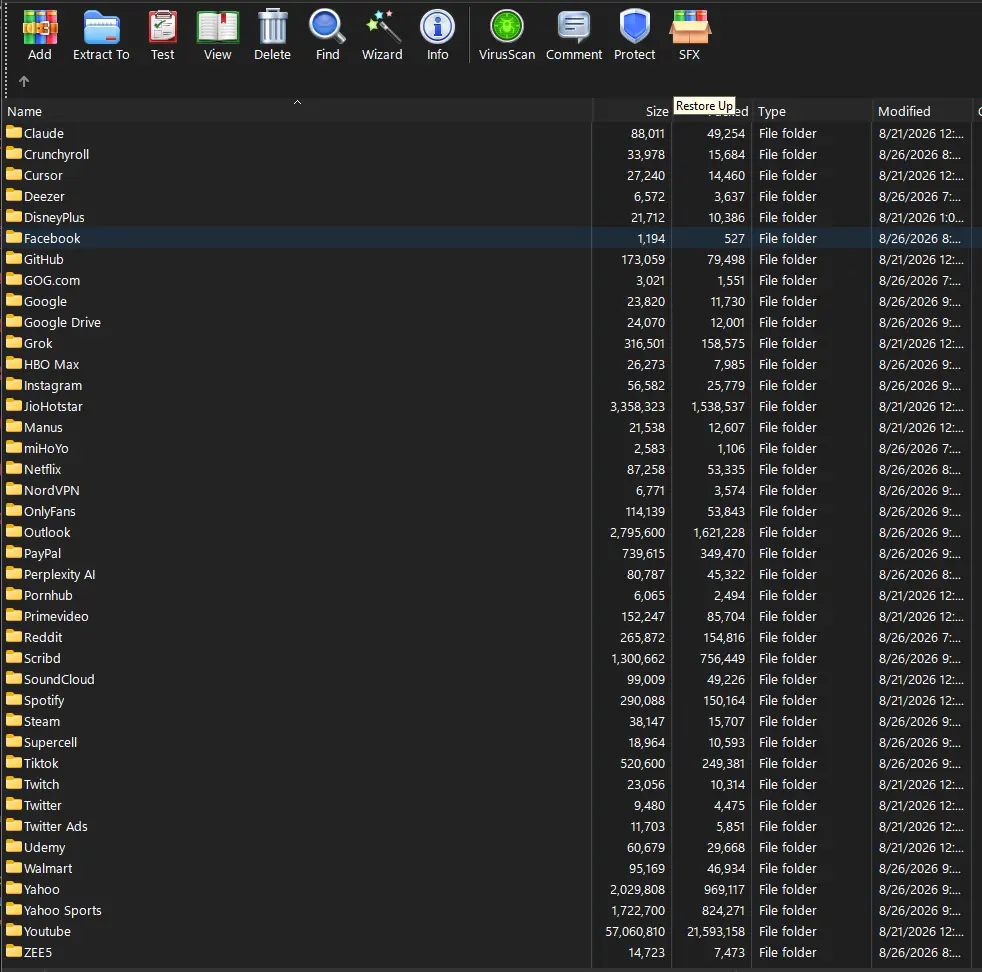
Task: Click the size value 3,358,323
Action: (638, 407)
